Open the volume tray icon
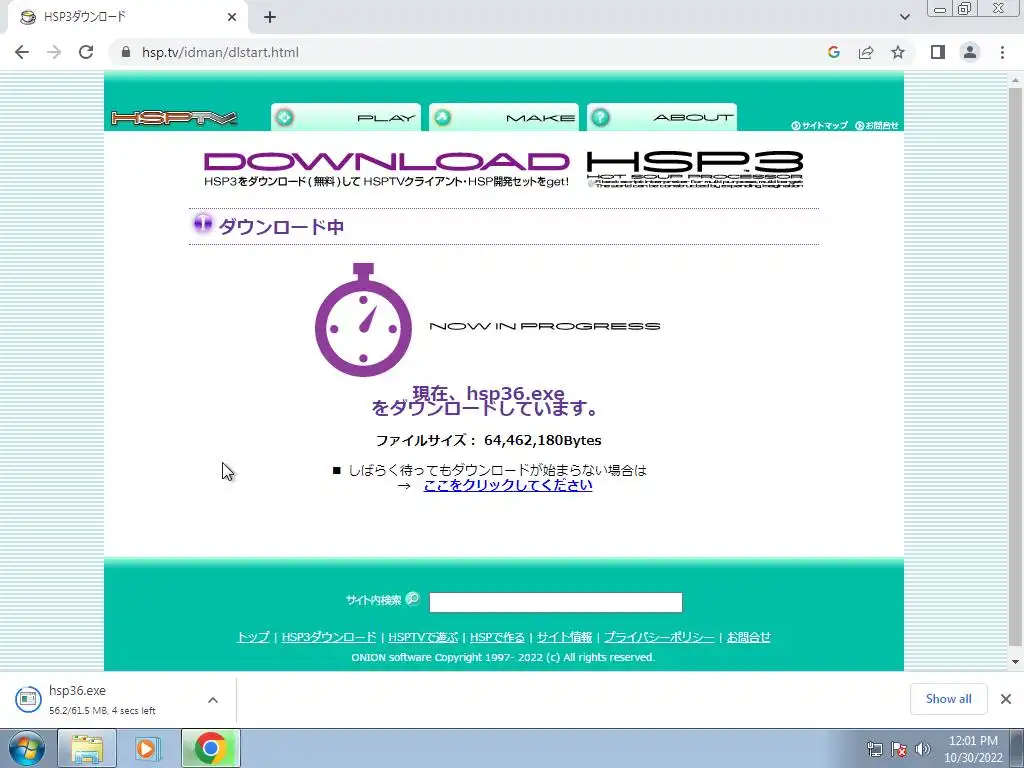This screenshot has height=768, width=1024. tap(923, 749)
